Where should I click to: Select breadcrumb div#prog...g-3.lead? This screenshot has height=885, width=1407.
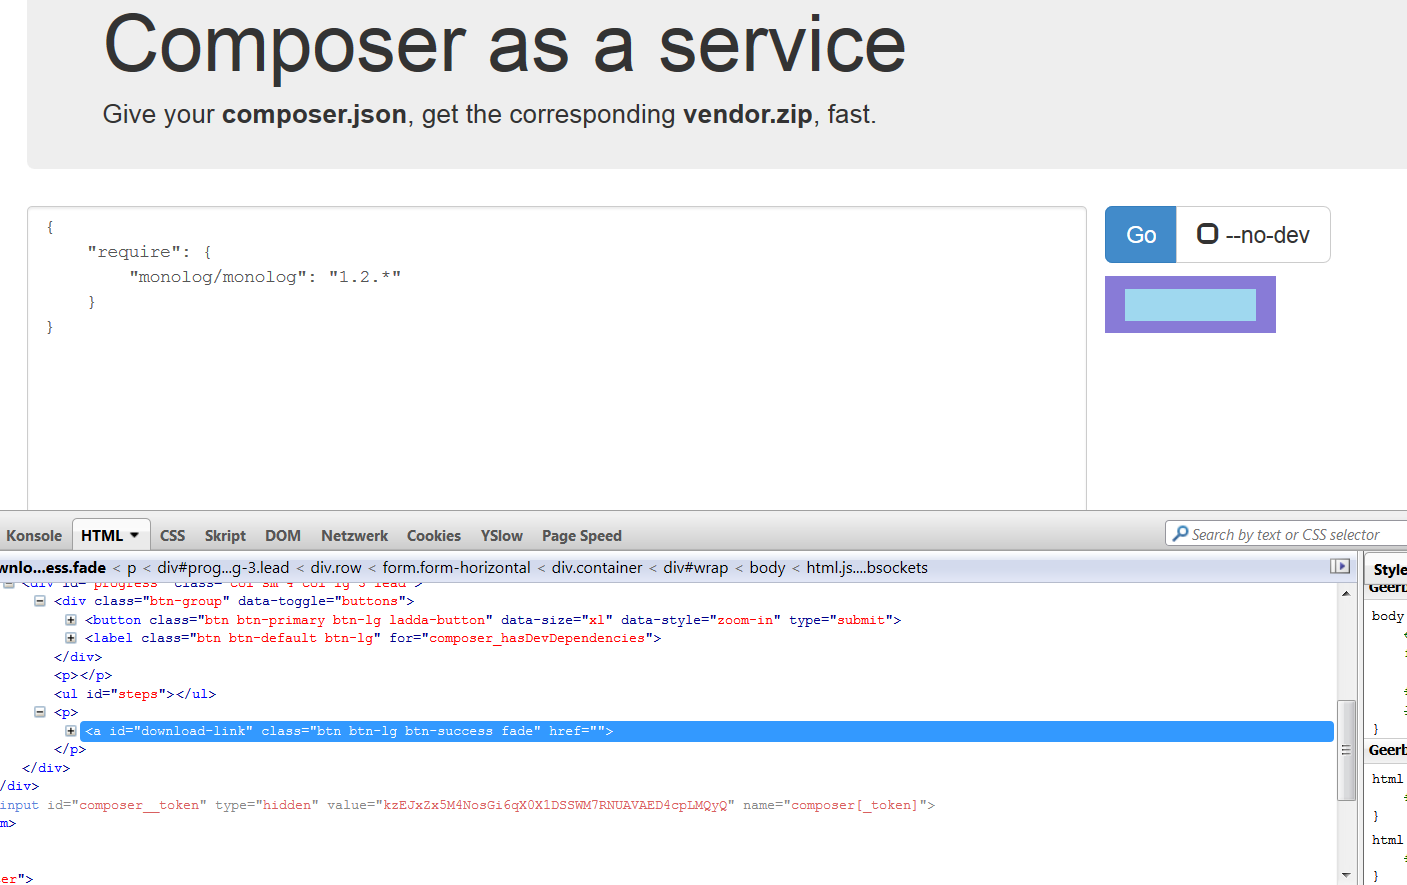223,567
